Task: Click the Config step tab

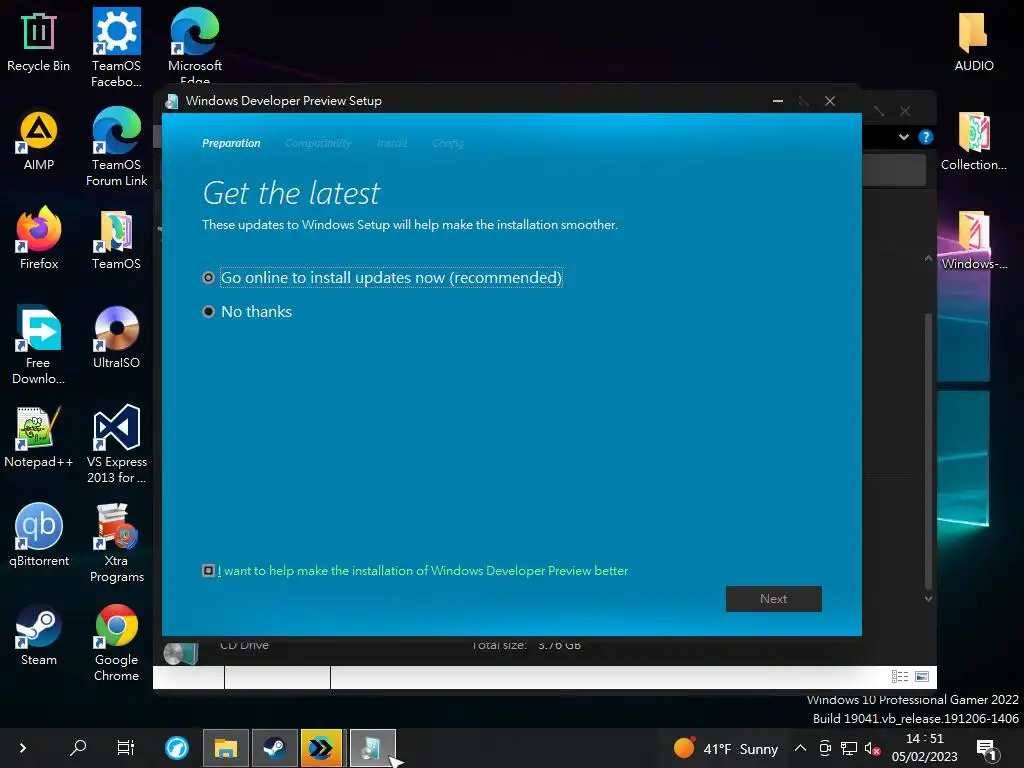Action: pyautogui.click(x=448, y=143)
